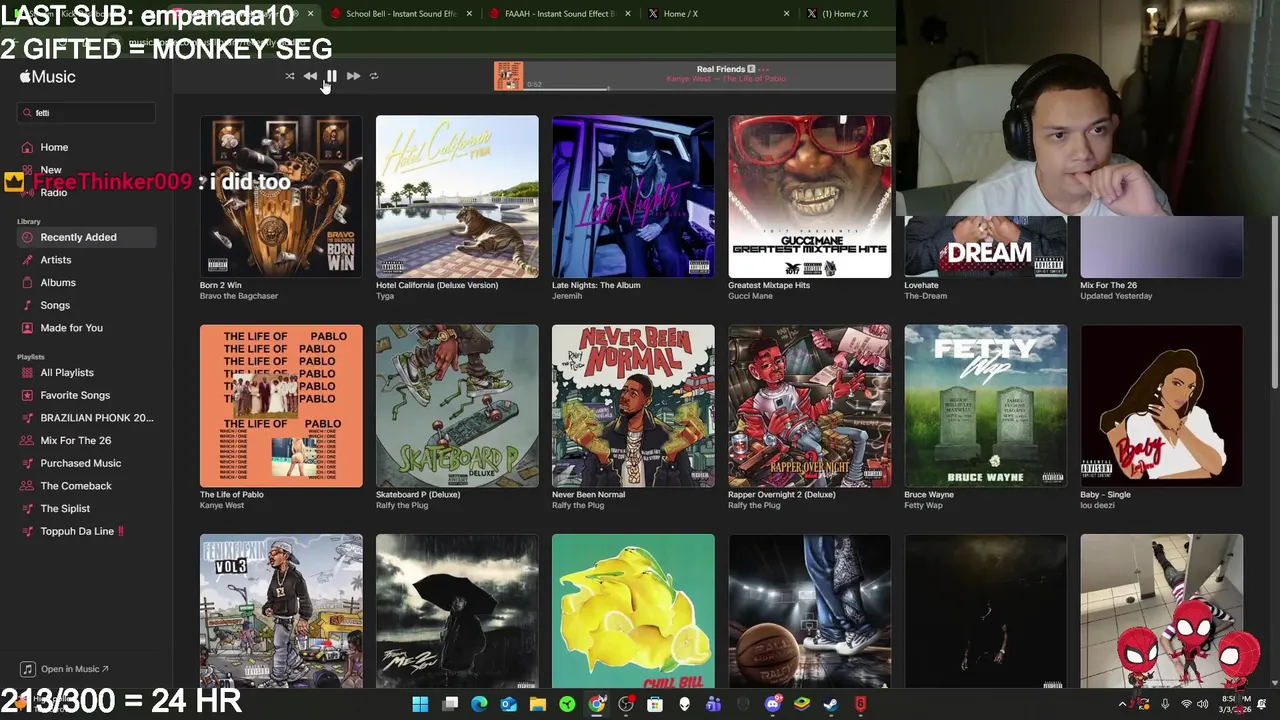Toggle repeat mode
This screenshot has width=1280, height=720.
point(374,76)
